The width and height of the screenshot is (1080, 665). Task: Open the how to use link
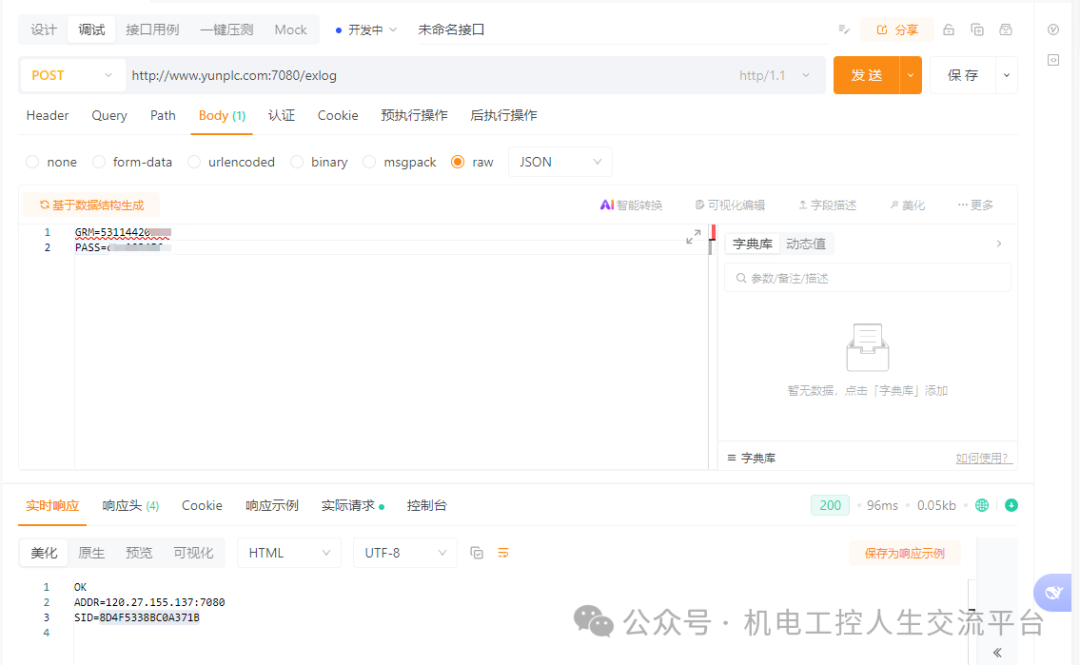point(984,458)
